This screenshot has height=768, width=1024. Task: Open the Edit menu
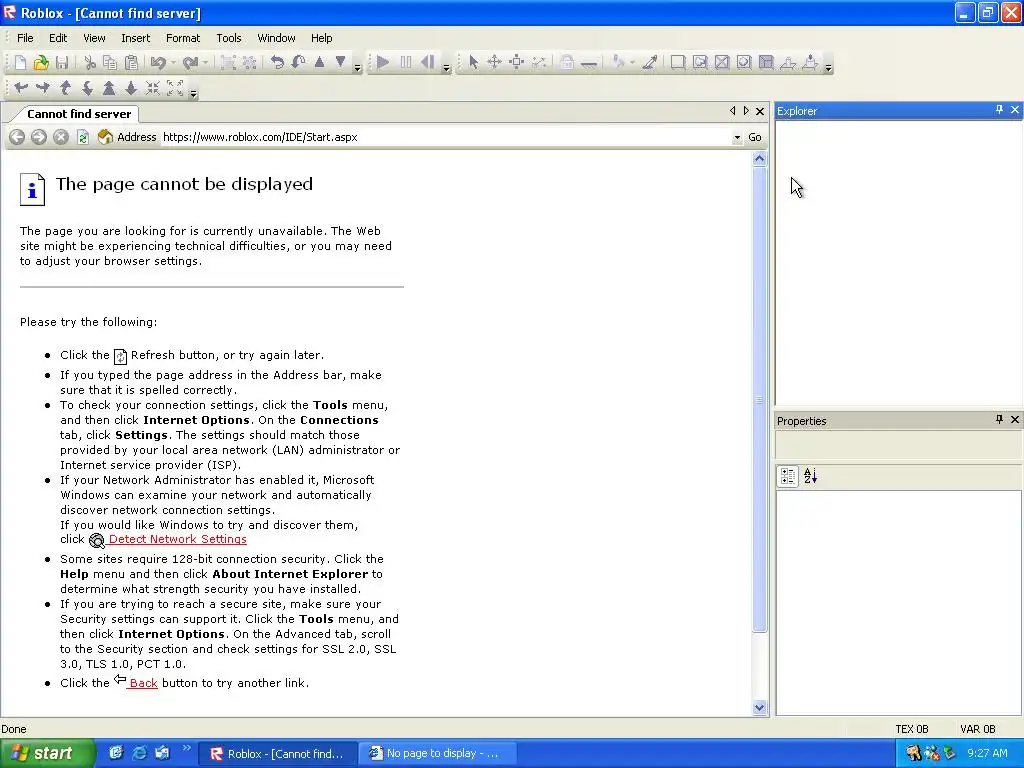click(x=58, y=38)
